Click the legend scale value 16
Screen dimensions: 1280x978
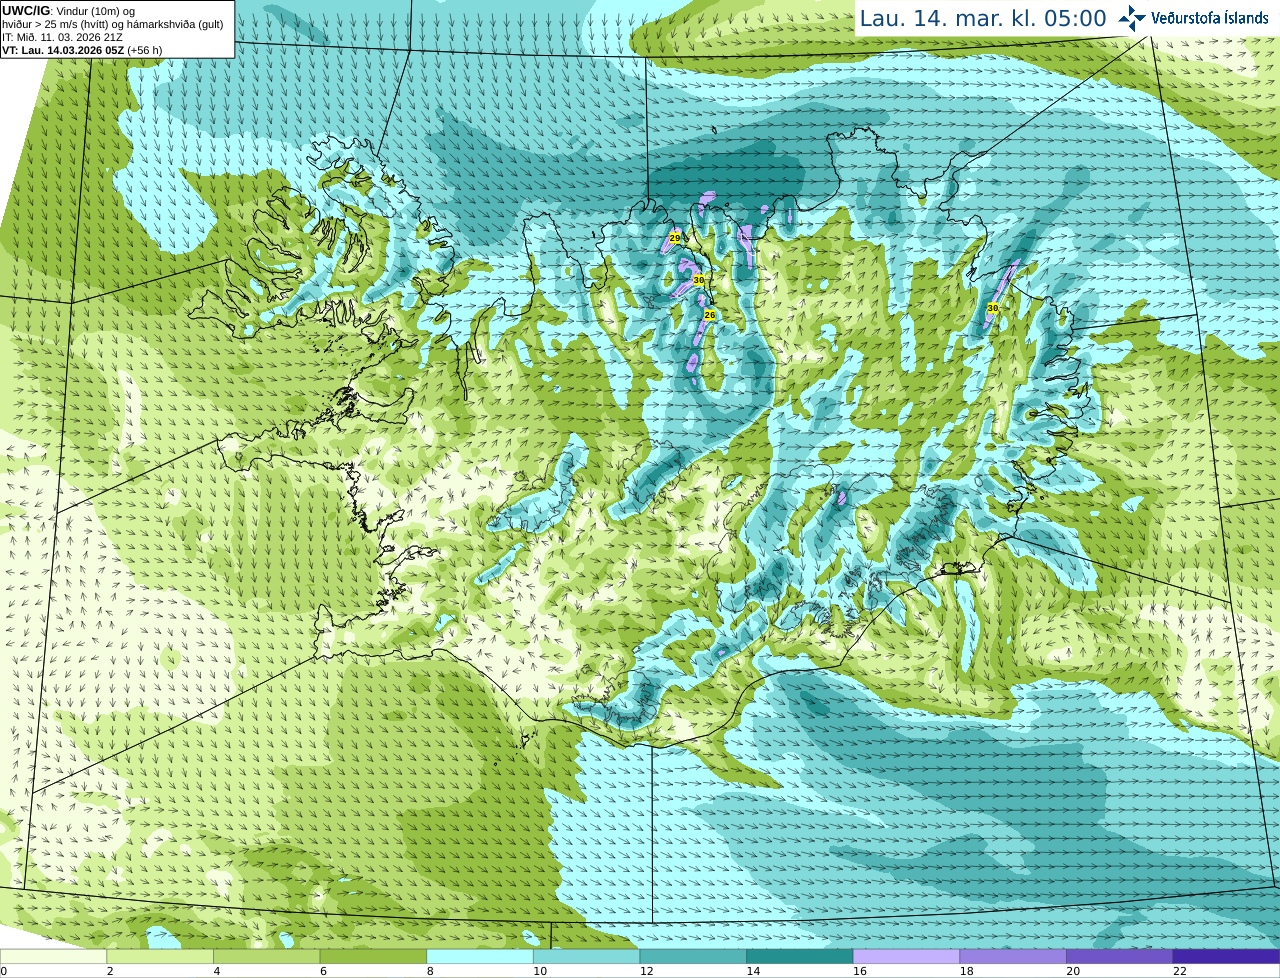860,971
